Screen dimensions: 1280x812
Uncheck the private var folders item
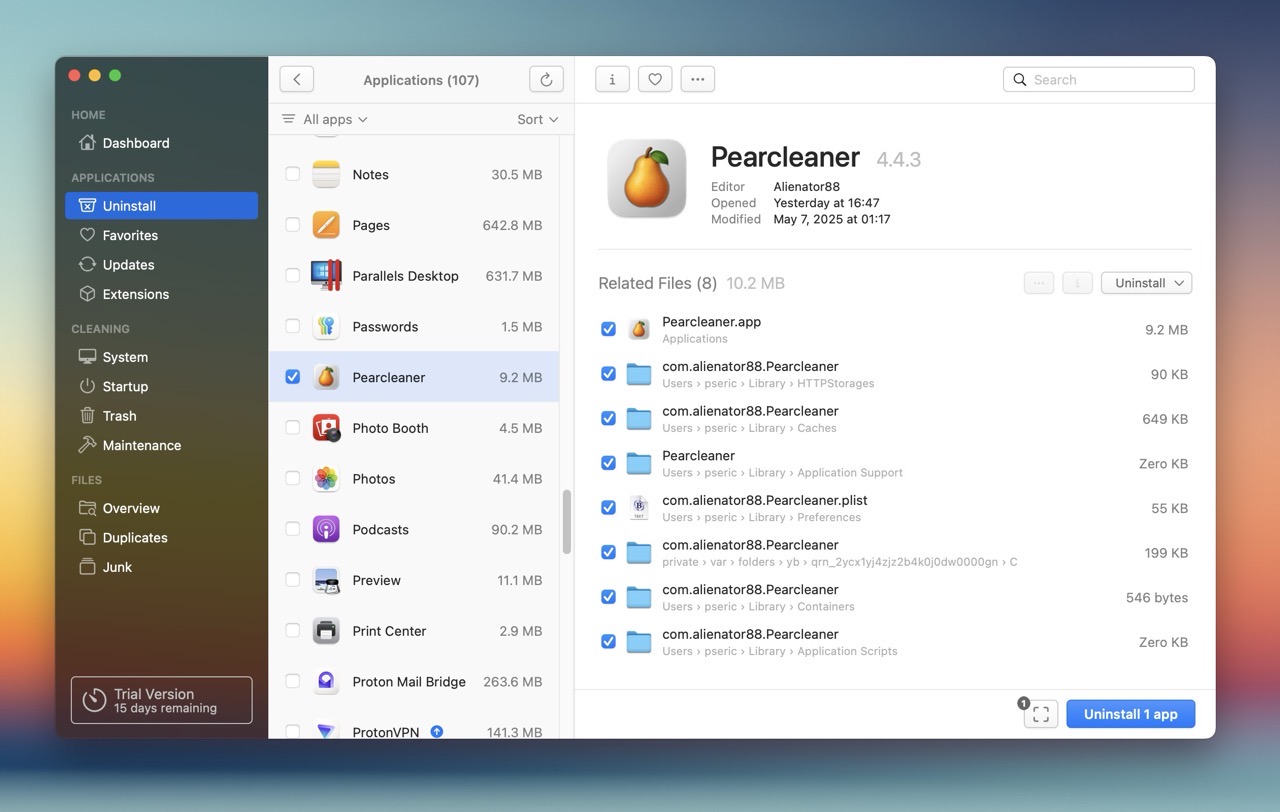pyautogui.click(x=608, y=552)
